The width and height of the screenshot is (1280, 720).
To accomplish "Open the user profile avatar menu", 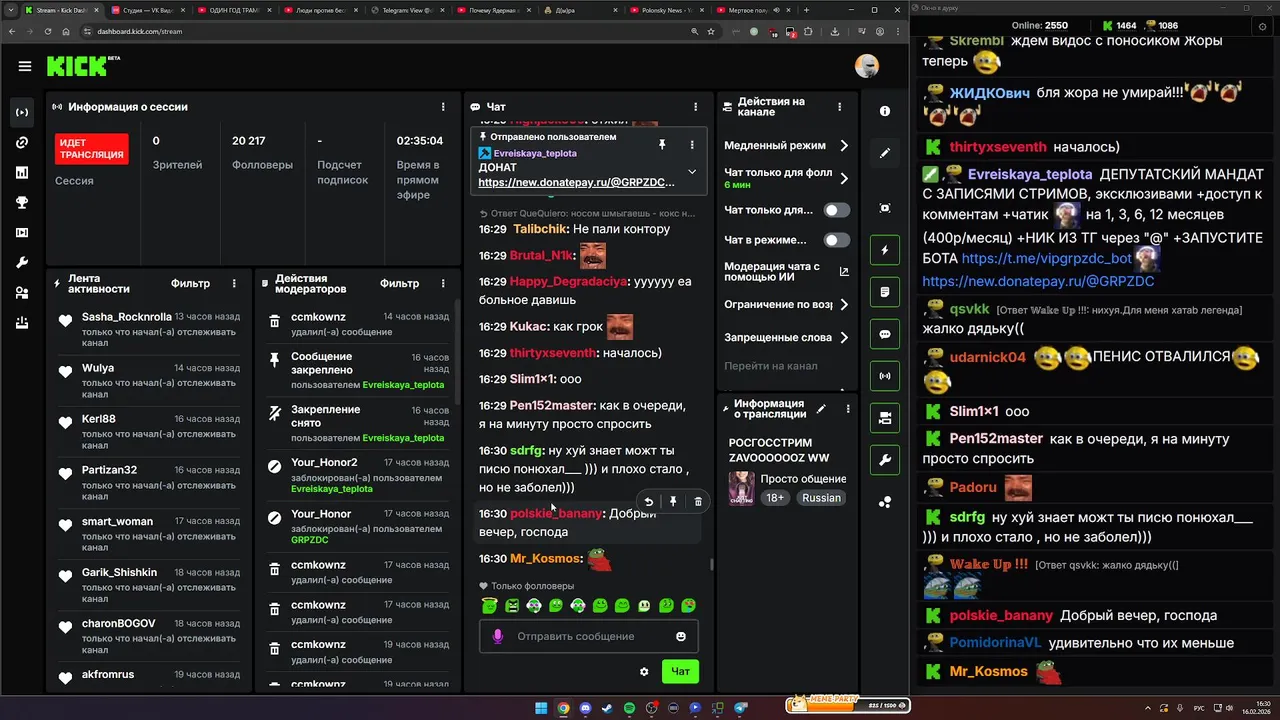I will pos(866,67).
